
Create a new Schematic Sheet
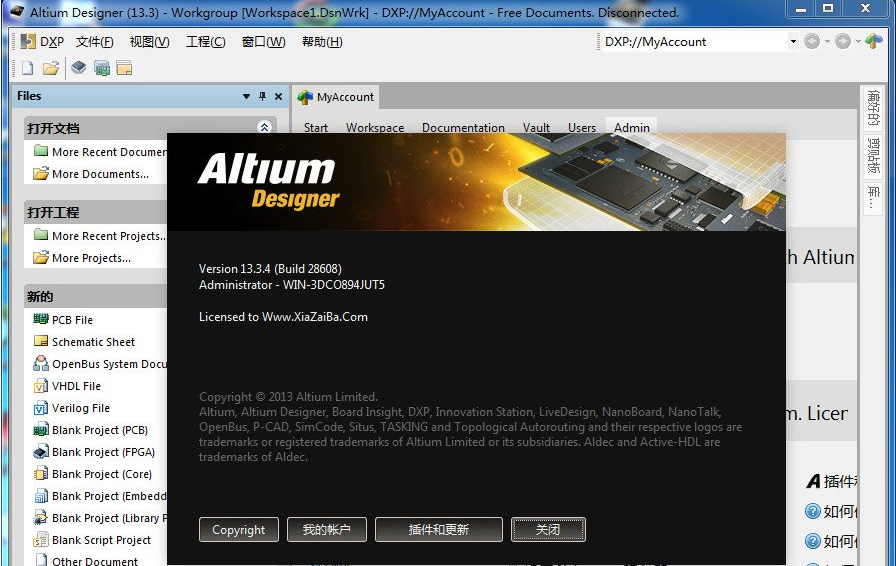coord(85,342)
